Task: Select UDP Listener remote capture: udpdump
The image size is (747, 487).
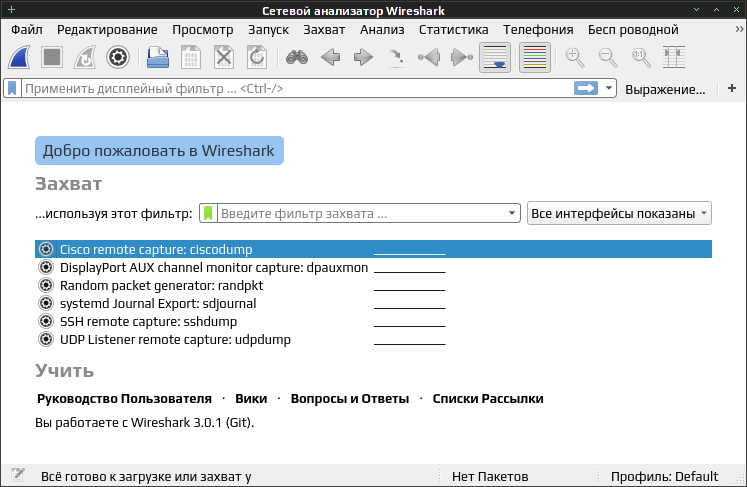Action: tap(374, 340)
